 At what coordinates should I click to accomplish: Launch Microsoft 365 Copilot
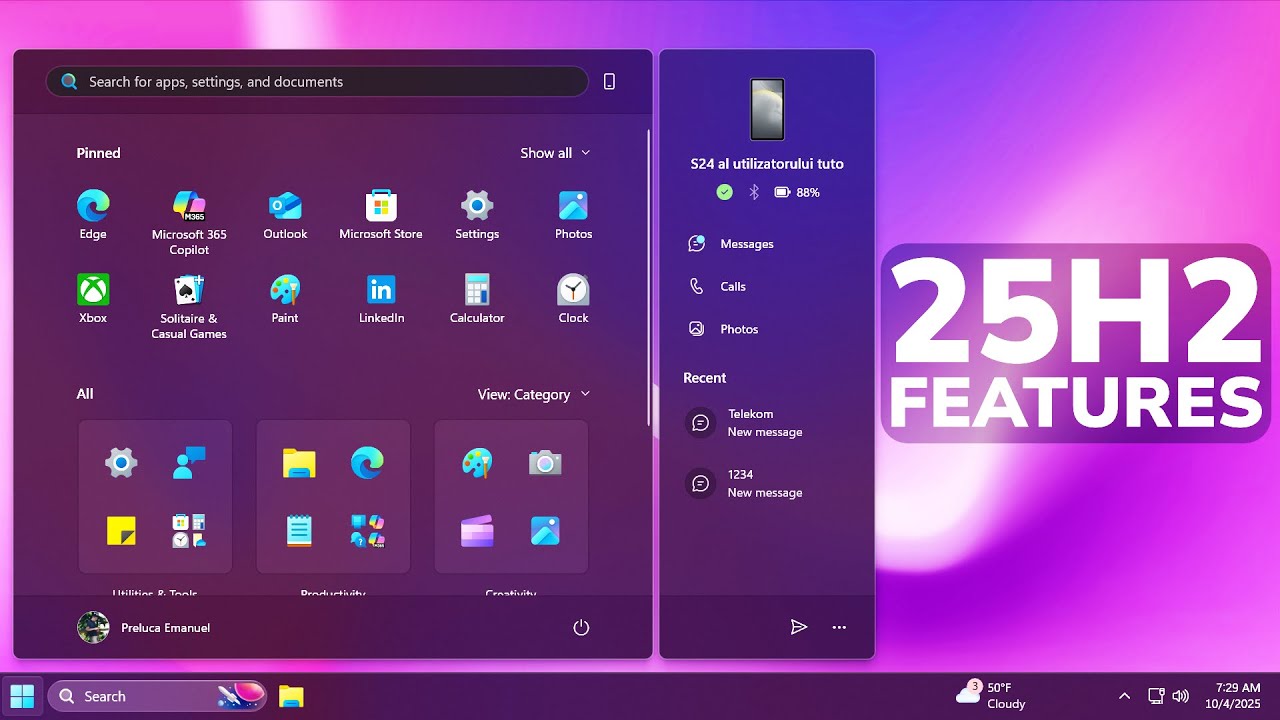(189, 222)
